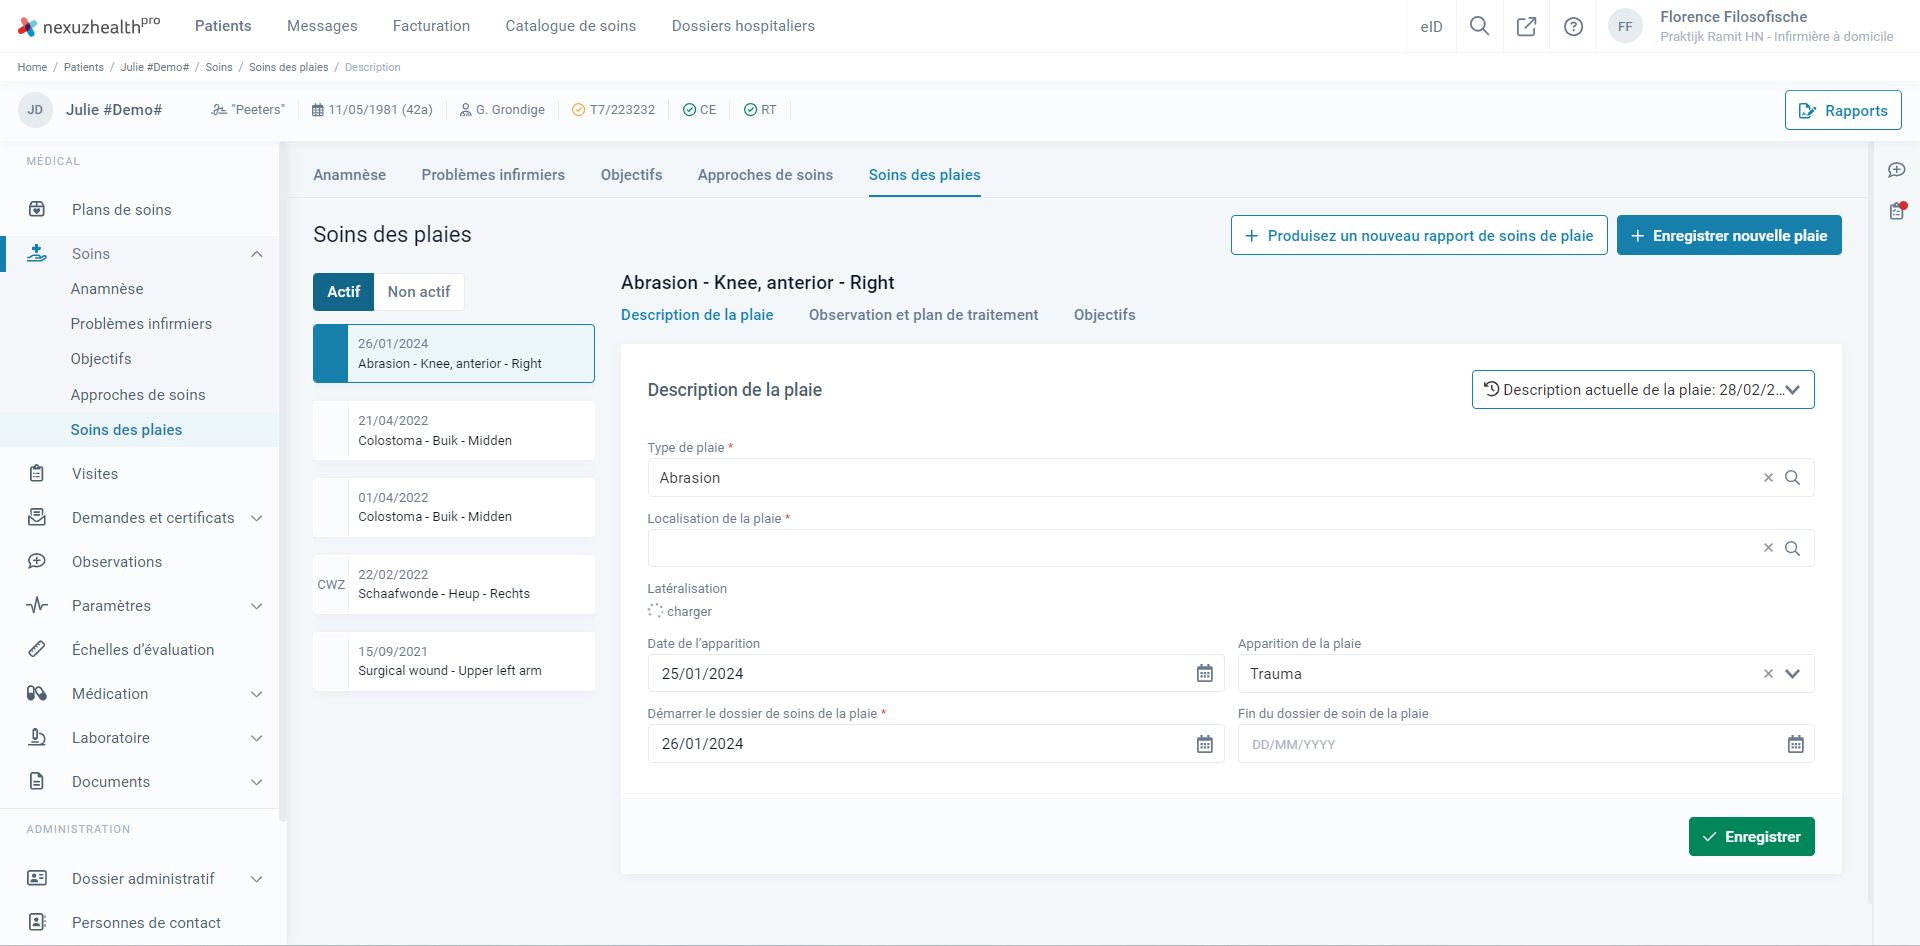Expand the Paramètres sidebar chevron
Viewport: 1920px width, 946px height.
[x=257, y=606]
